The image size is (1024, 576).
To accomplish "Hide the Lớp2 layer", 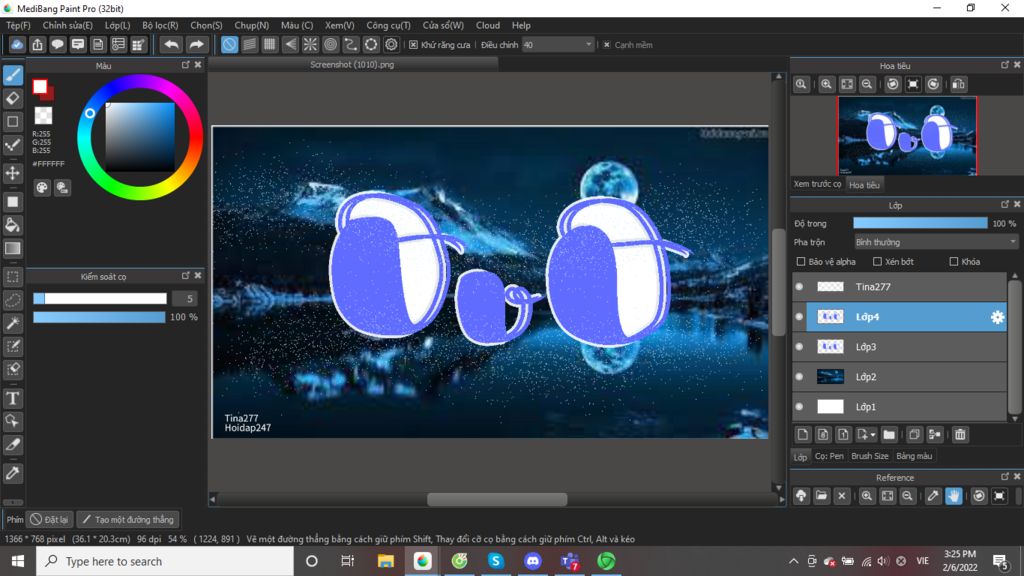I will pos(799,377).
